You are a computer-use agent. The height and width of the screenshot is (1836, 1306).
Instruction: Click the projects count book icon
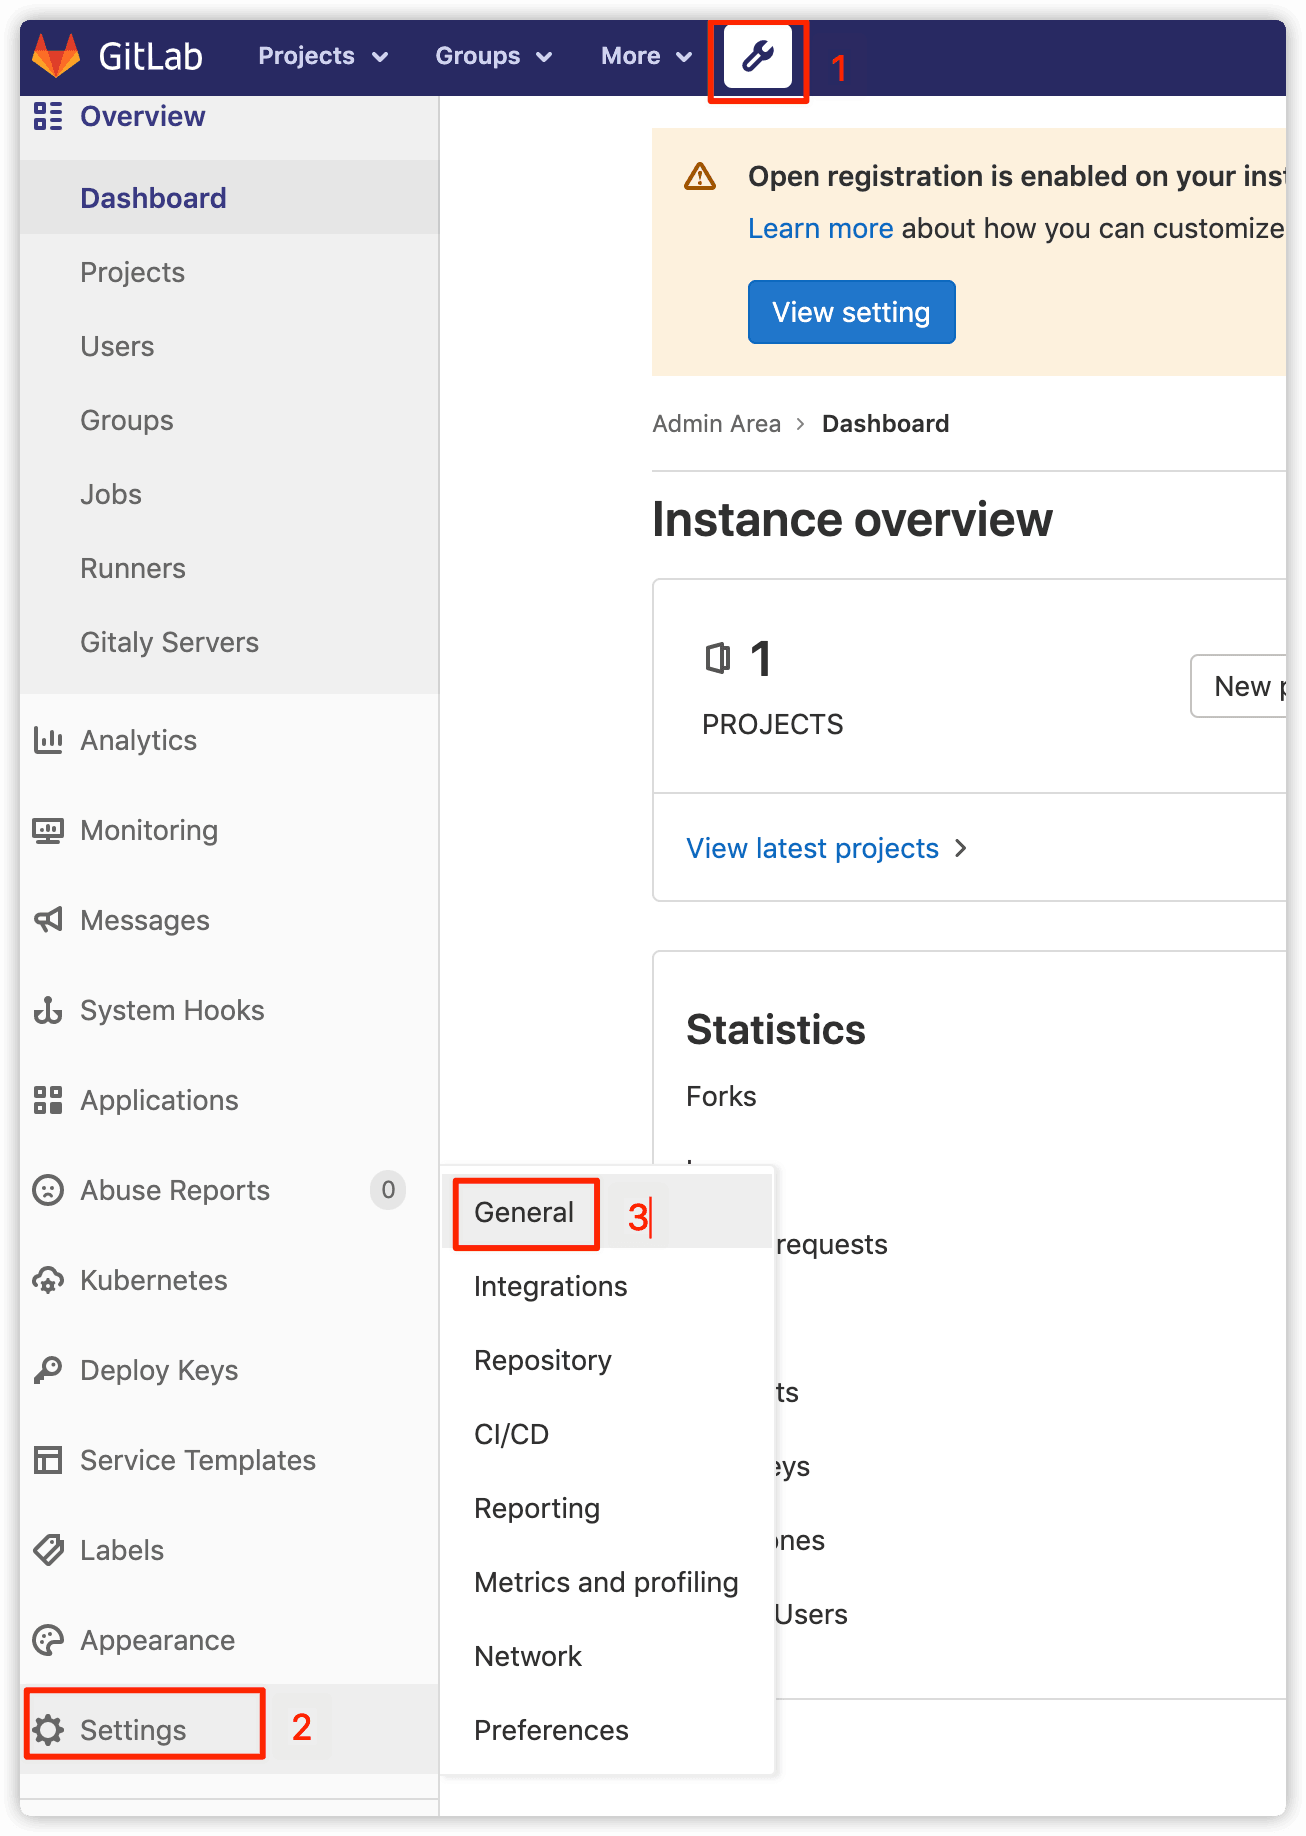pyautogui.click(x=718, y=658)
